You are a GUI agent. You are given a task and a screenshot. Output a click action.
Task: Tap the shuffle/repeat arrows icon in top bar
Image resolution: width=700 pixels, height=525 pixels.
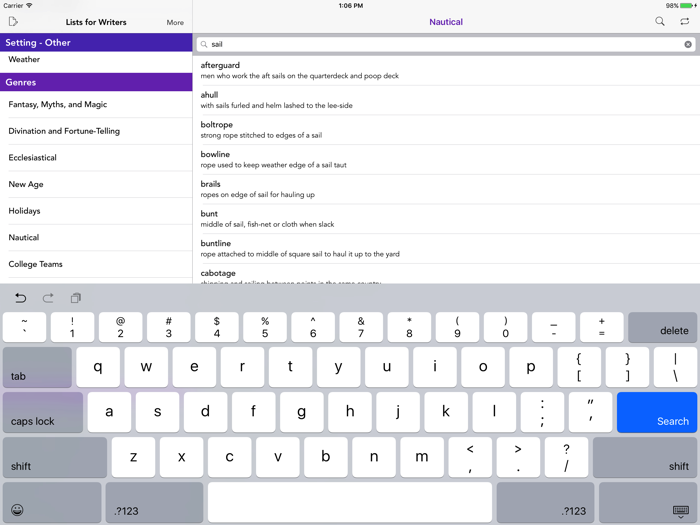(x=684, y=21)
